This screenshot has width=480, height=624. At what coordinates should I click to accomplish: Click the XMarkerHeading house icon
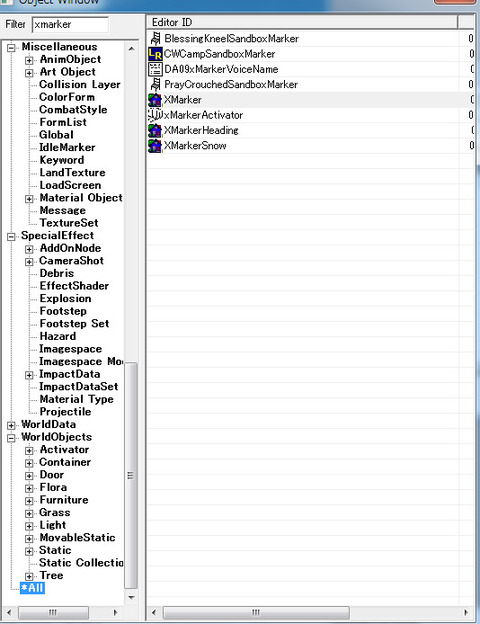pos(155,130)
